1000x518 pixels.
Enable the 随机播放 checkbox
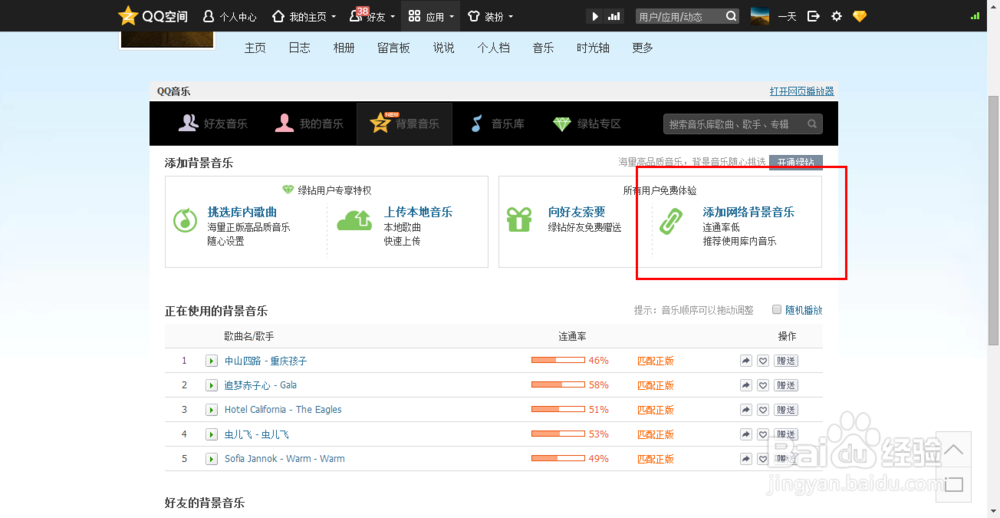point(776,309)
